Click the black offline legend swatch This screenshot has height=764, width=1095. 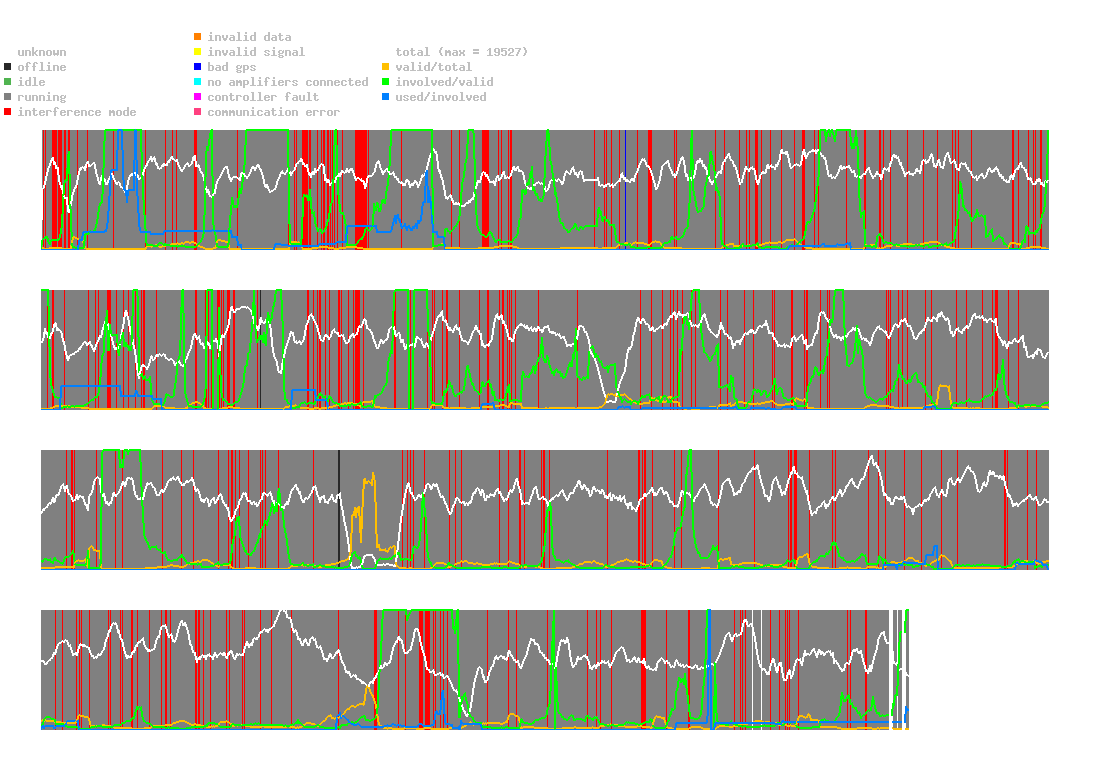click(x=8, y=67)
